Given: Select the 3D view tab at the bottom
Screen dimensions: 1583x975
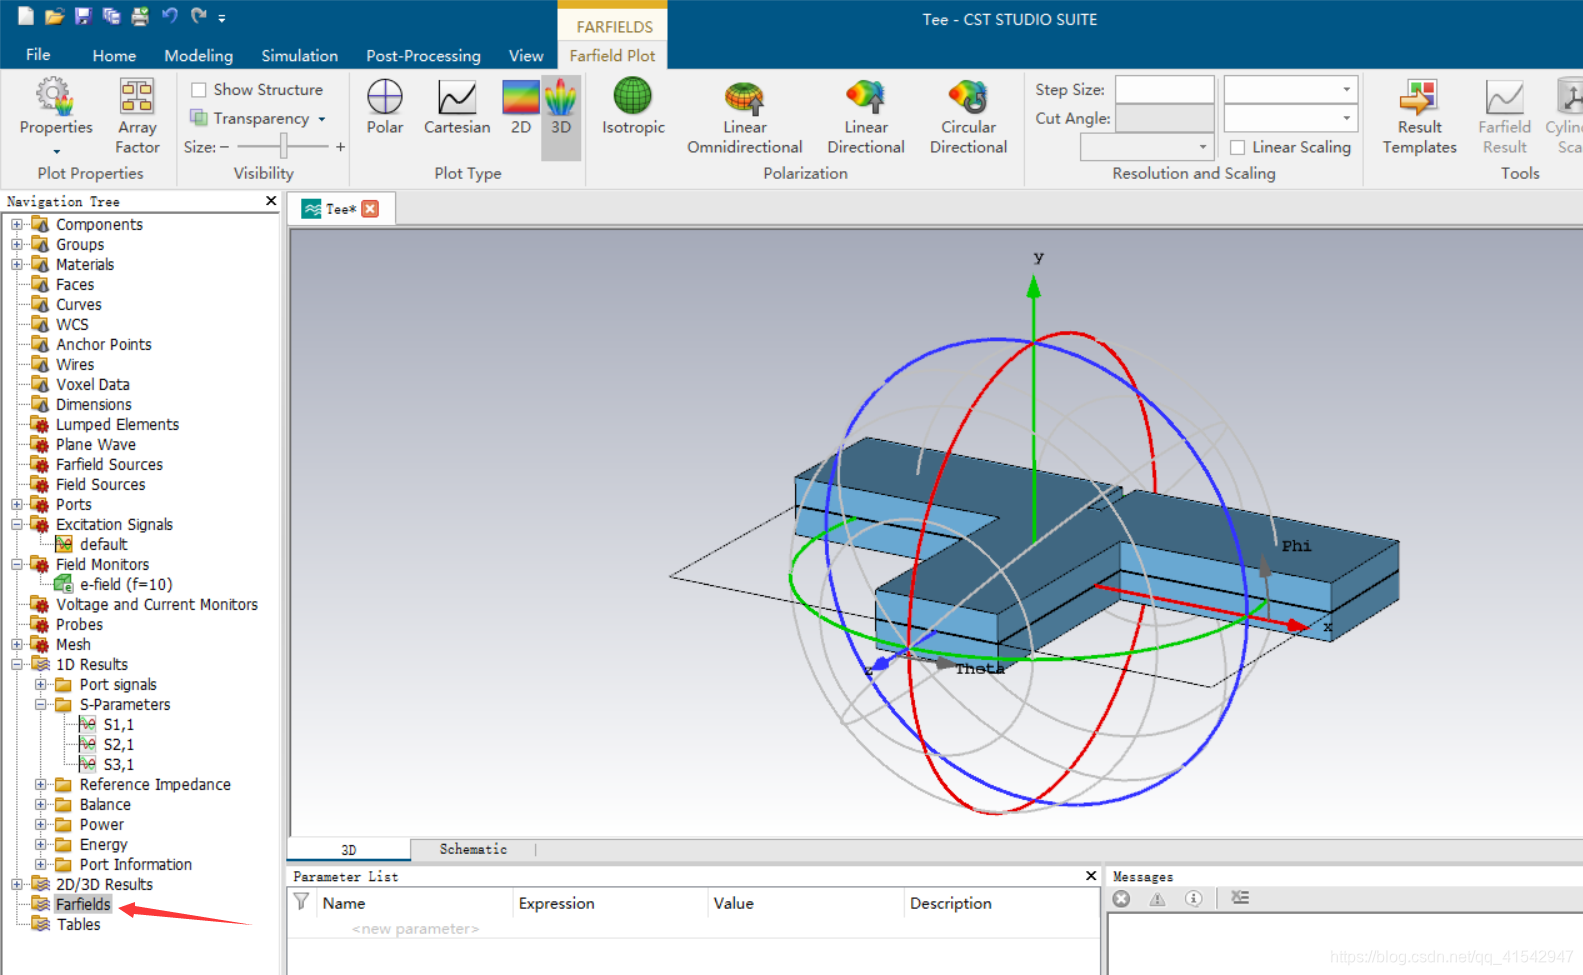Looking at the screenshot, I should click(348, 849).
